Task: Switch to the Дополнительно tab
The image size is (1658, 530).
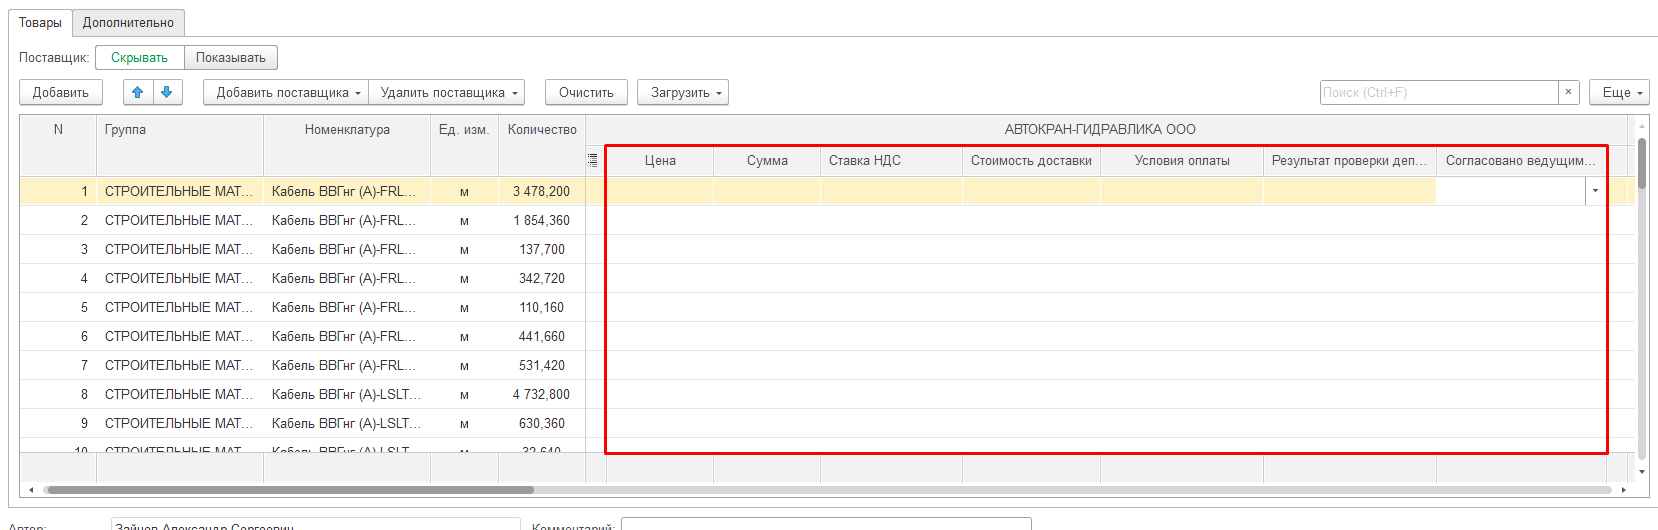Action: coord(128,22)
